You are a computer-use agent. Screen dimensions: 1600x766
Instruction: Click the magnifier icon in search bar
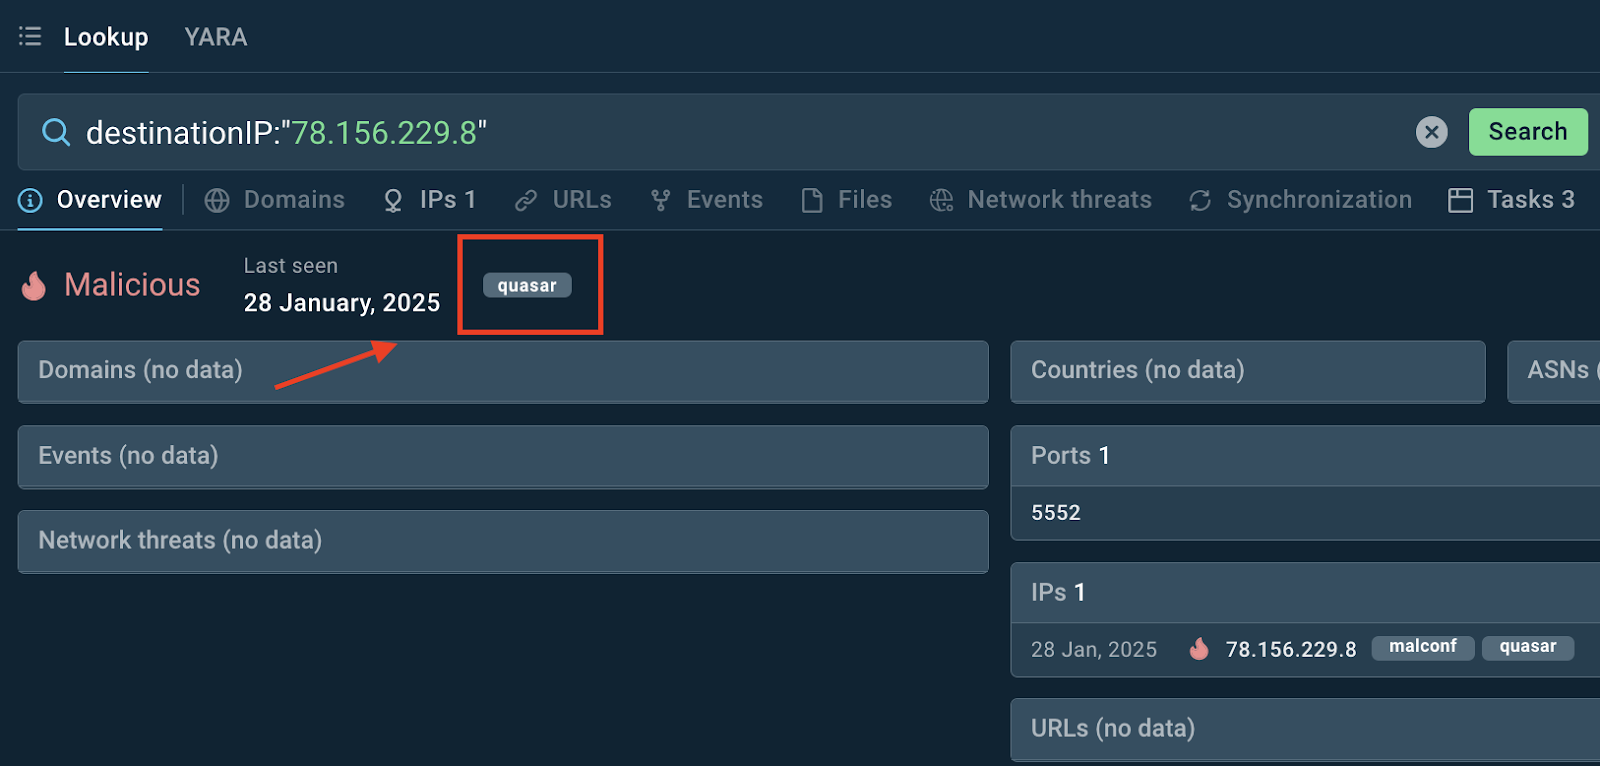(56, 132)
